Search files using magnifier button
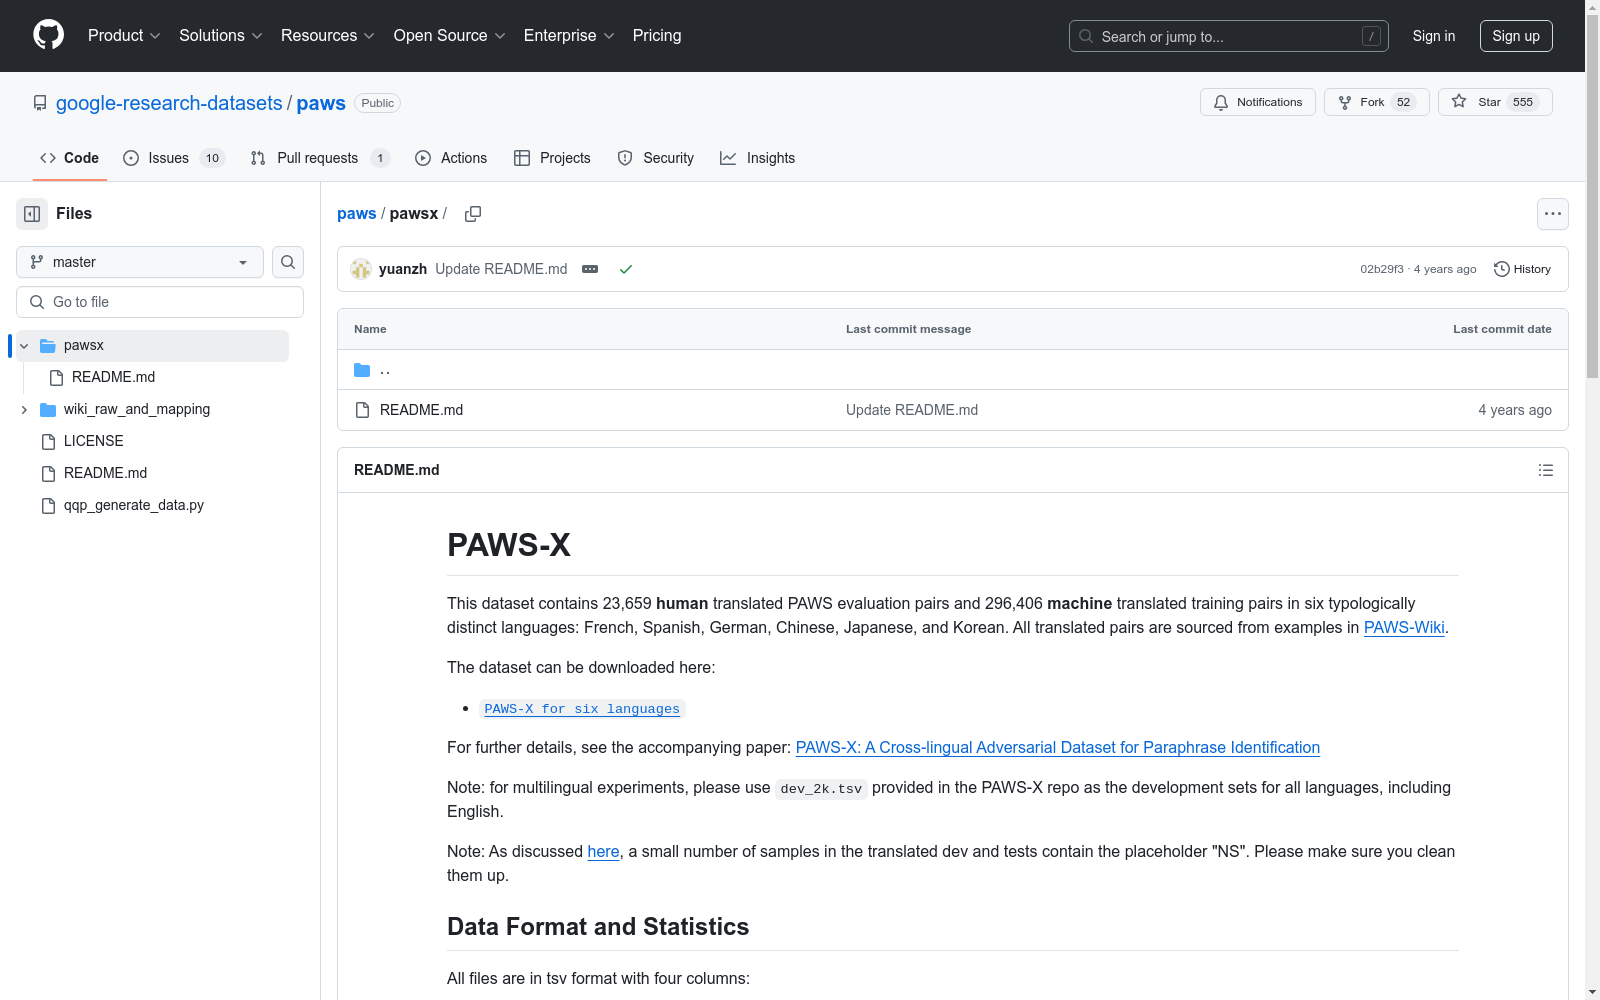 [x=288, y=262]
